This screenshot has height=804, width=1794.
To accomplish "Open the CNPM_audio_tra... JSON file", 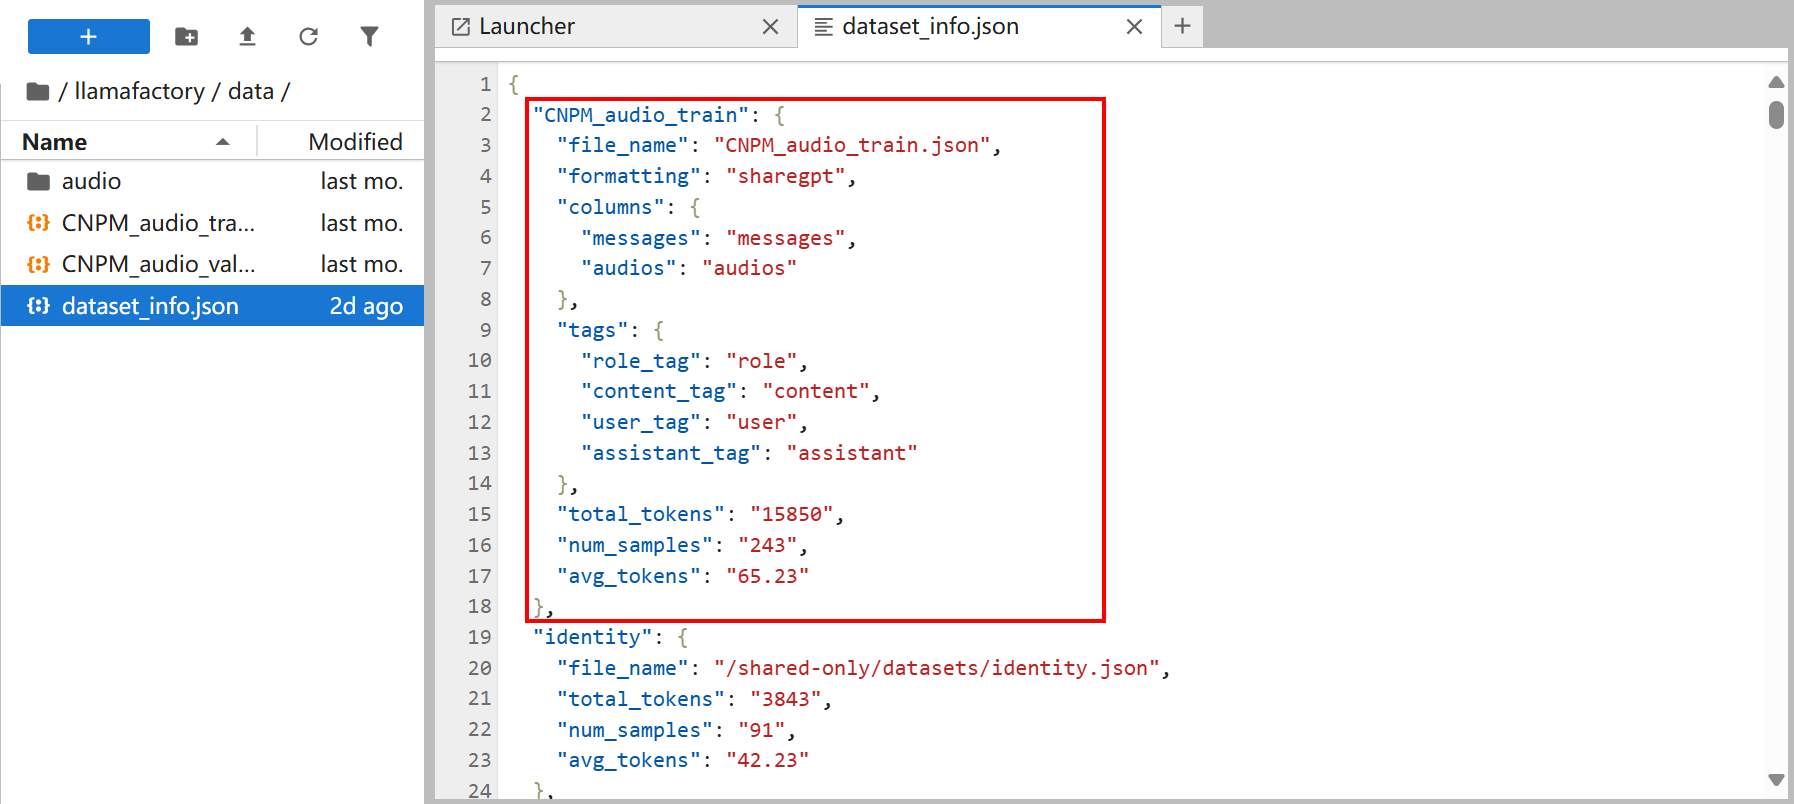I will (x=158, y=223).
